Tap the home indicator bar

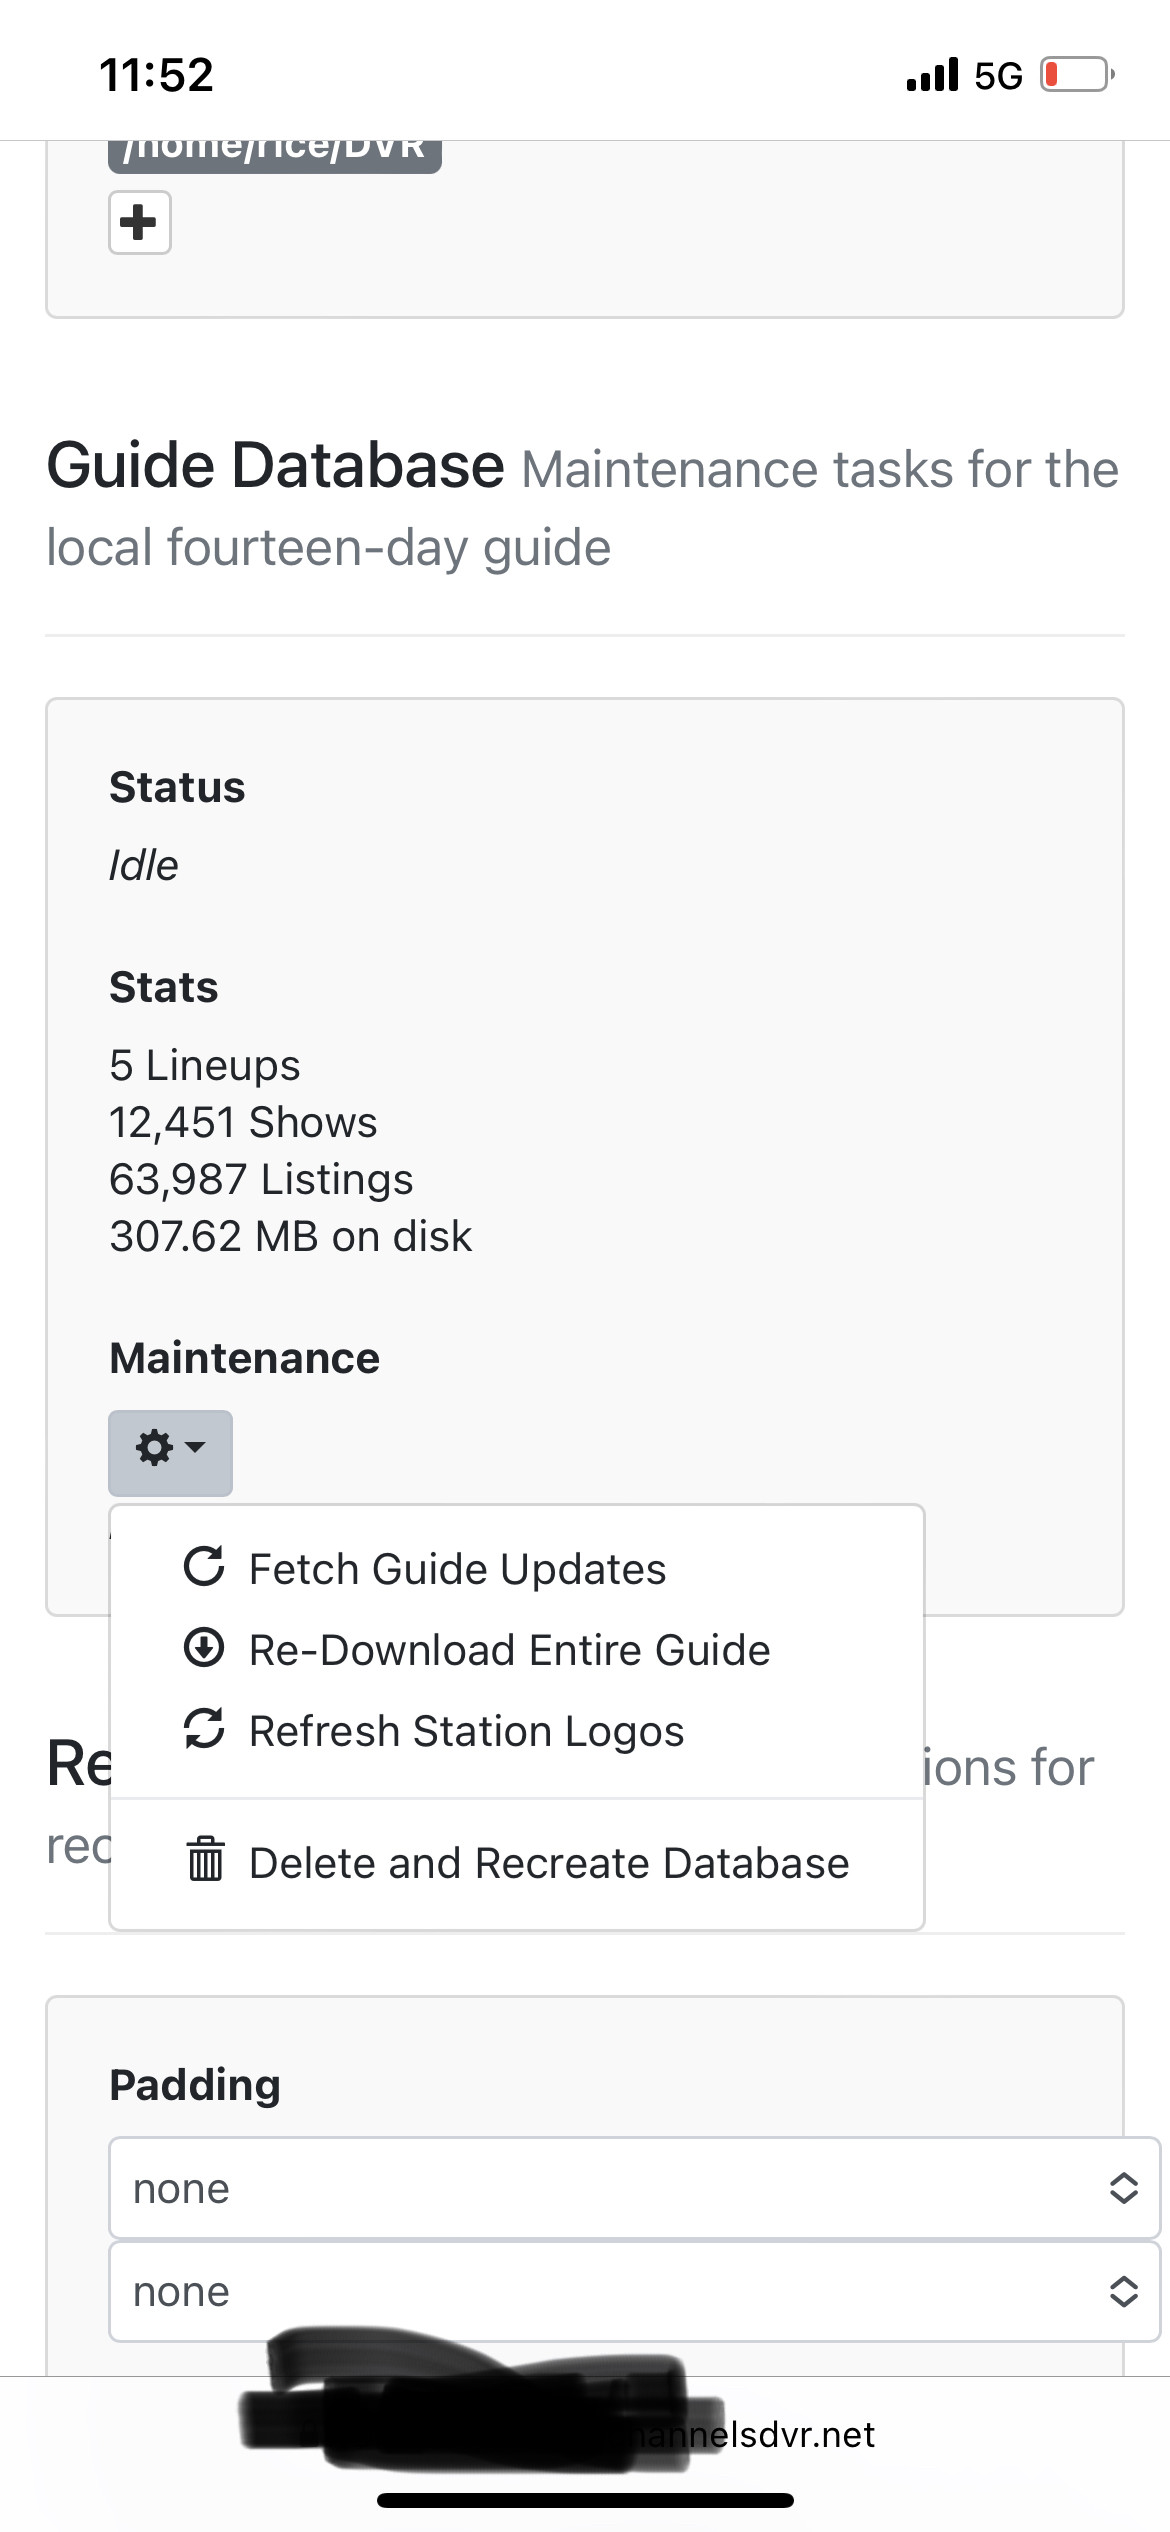pos(585,2500)
